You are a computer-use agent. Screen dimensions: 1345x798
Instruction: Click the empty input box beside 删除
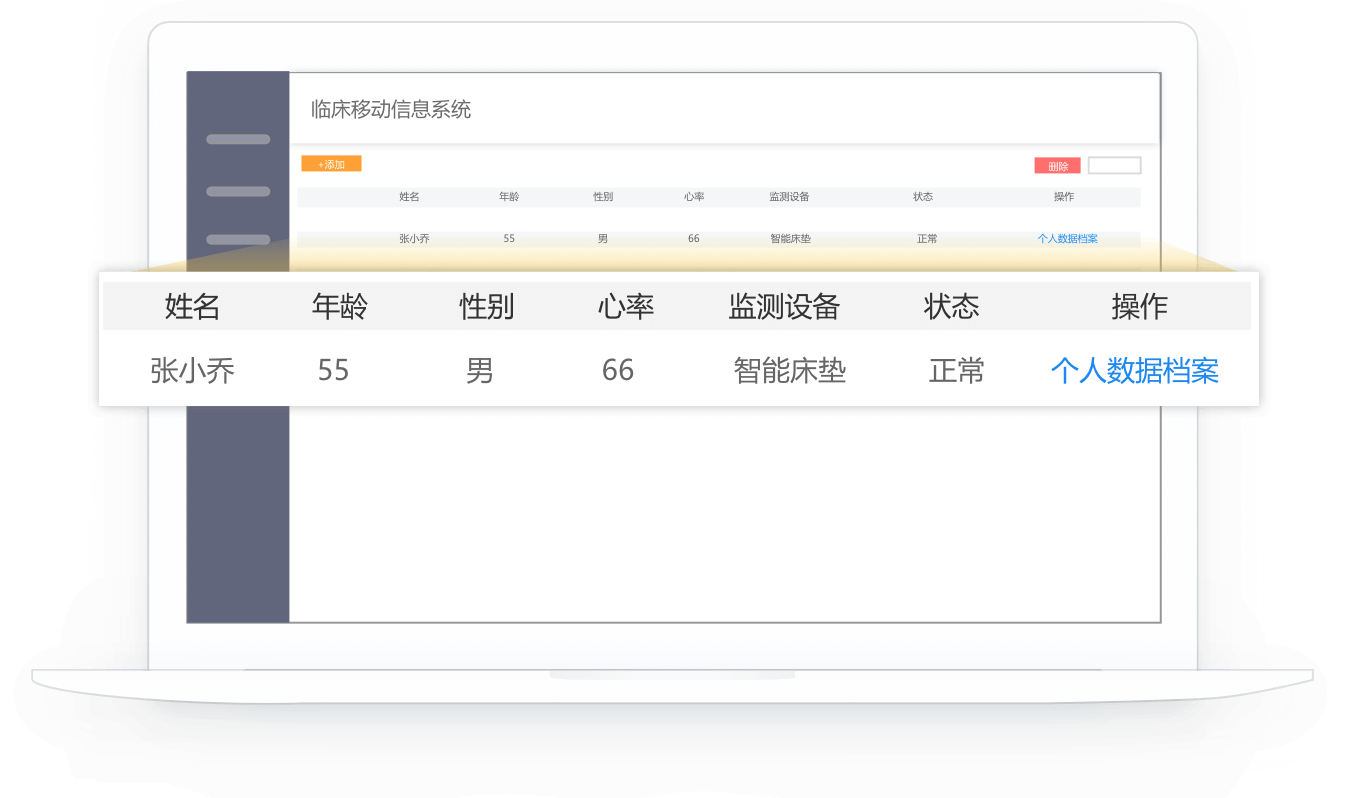(1114, 166)
